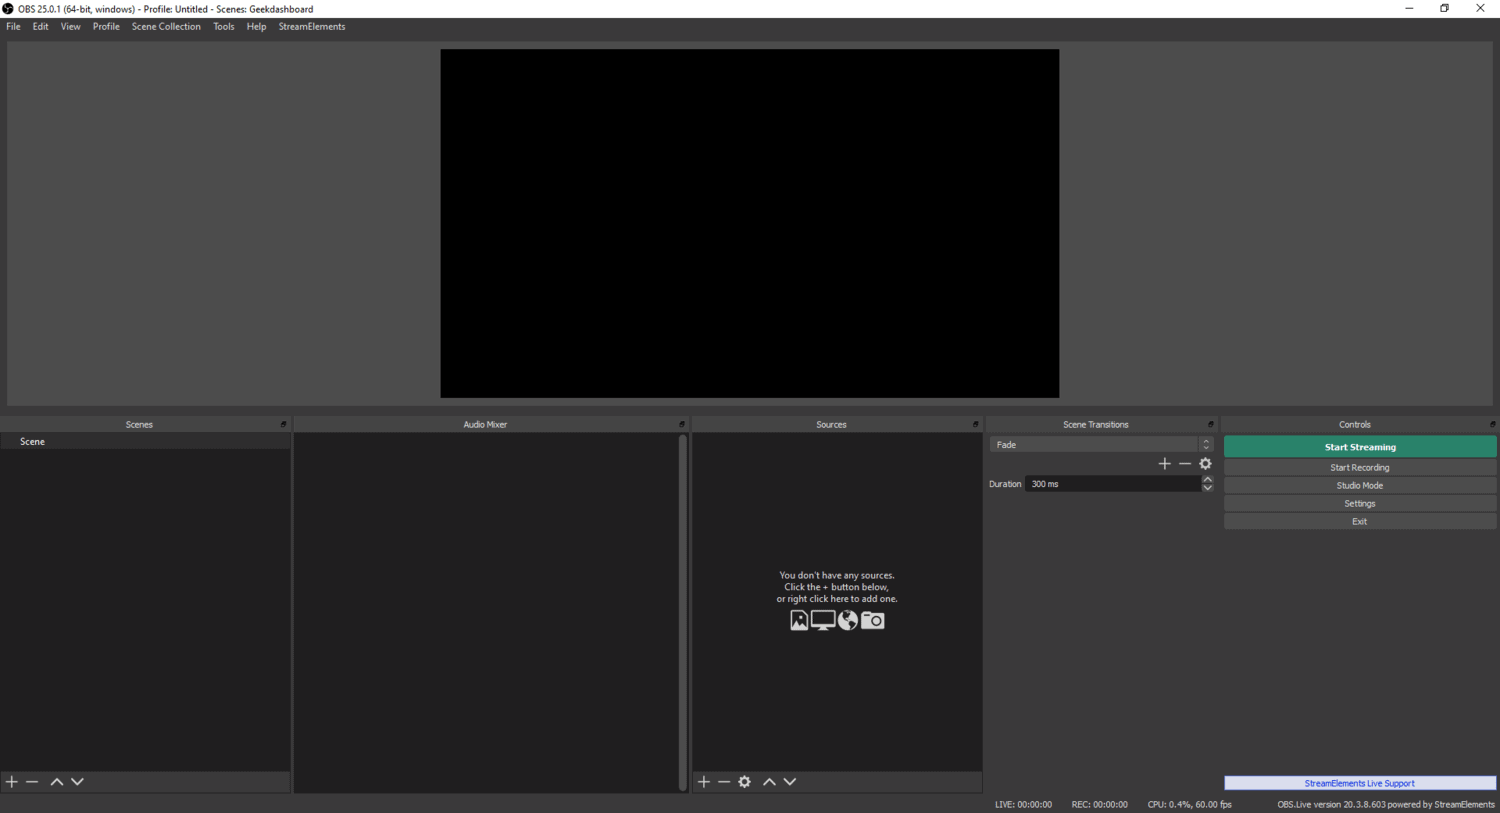Viewport: 1500px width, 813px height.
Task: Move source down using the down-arrow icon
Action: [789, 781]
